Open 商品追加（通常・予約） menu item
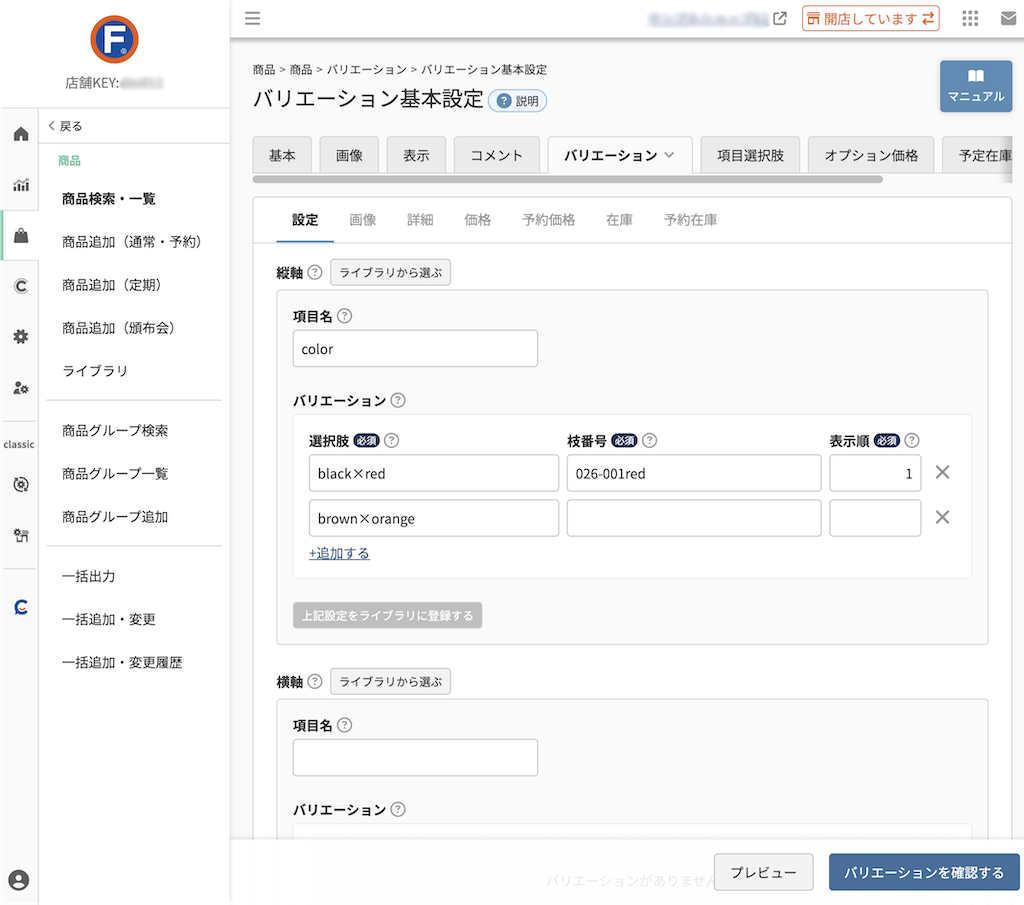Viewport: 1024px width, 905px height. 132,242
